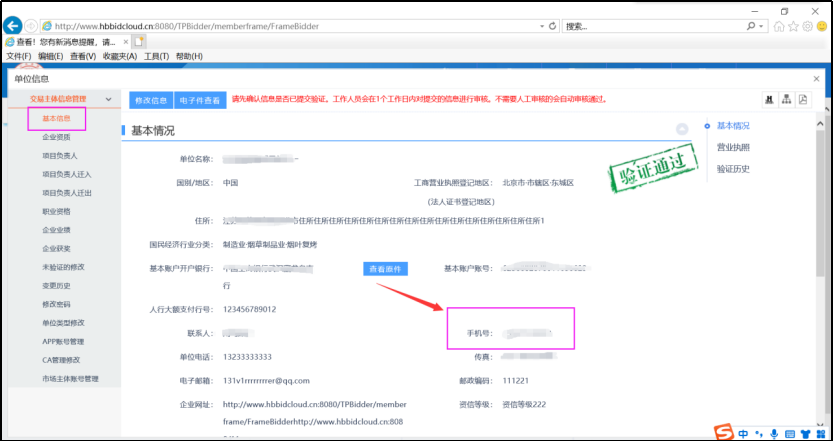
Task: Open the 工具(T) menu
Action: [x=156, y=57]
